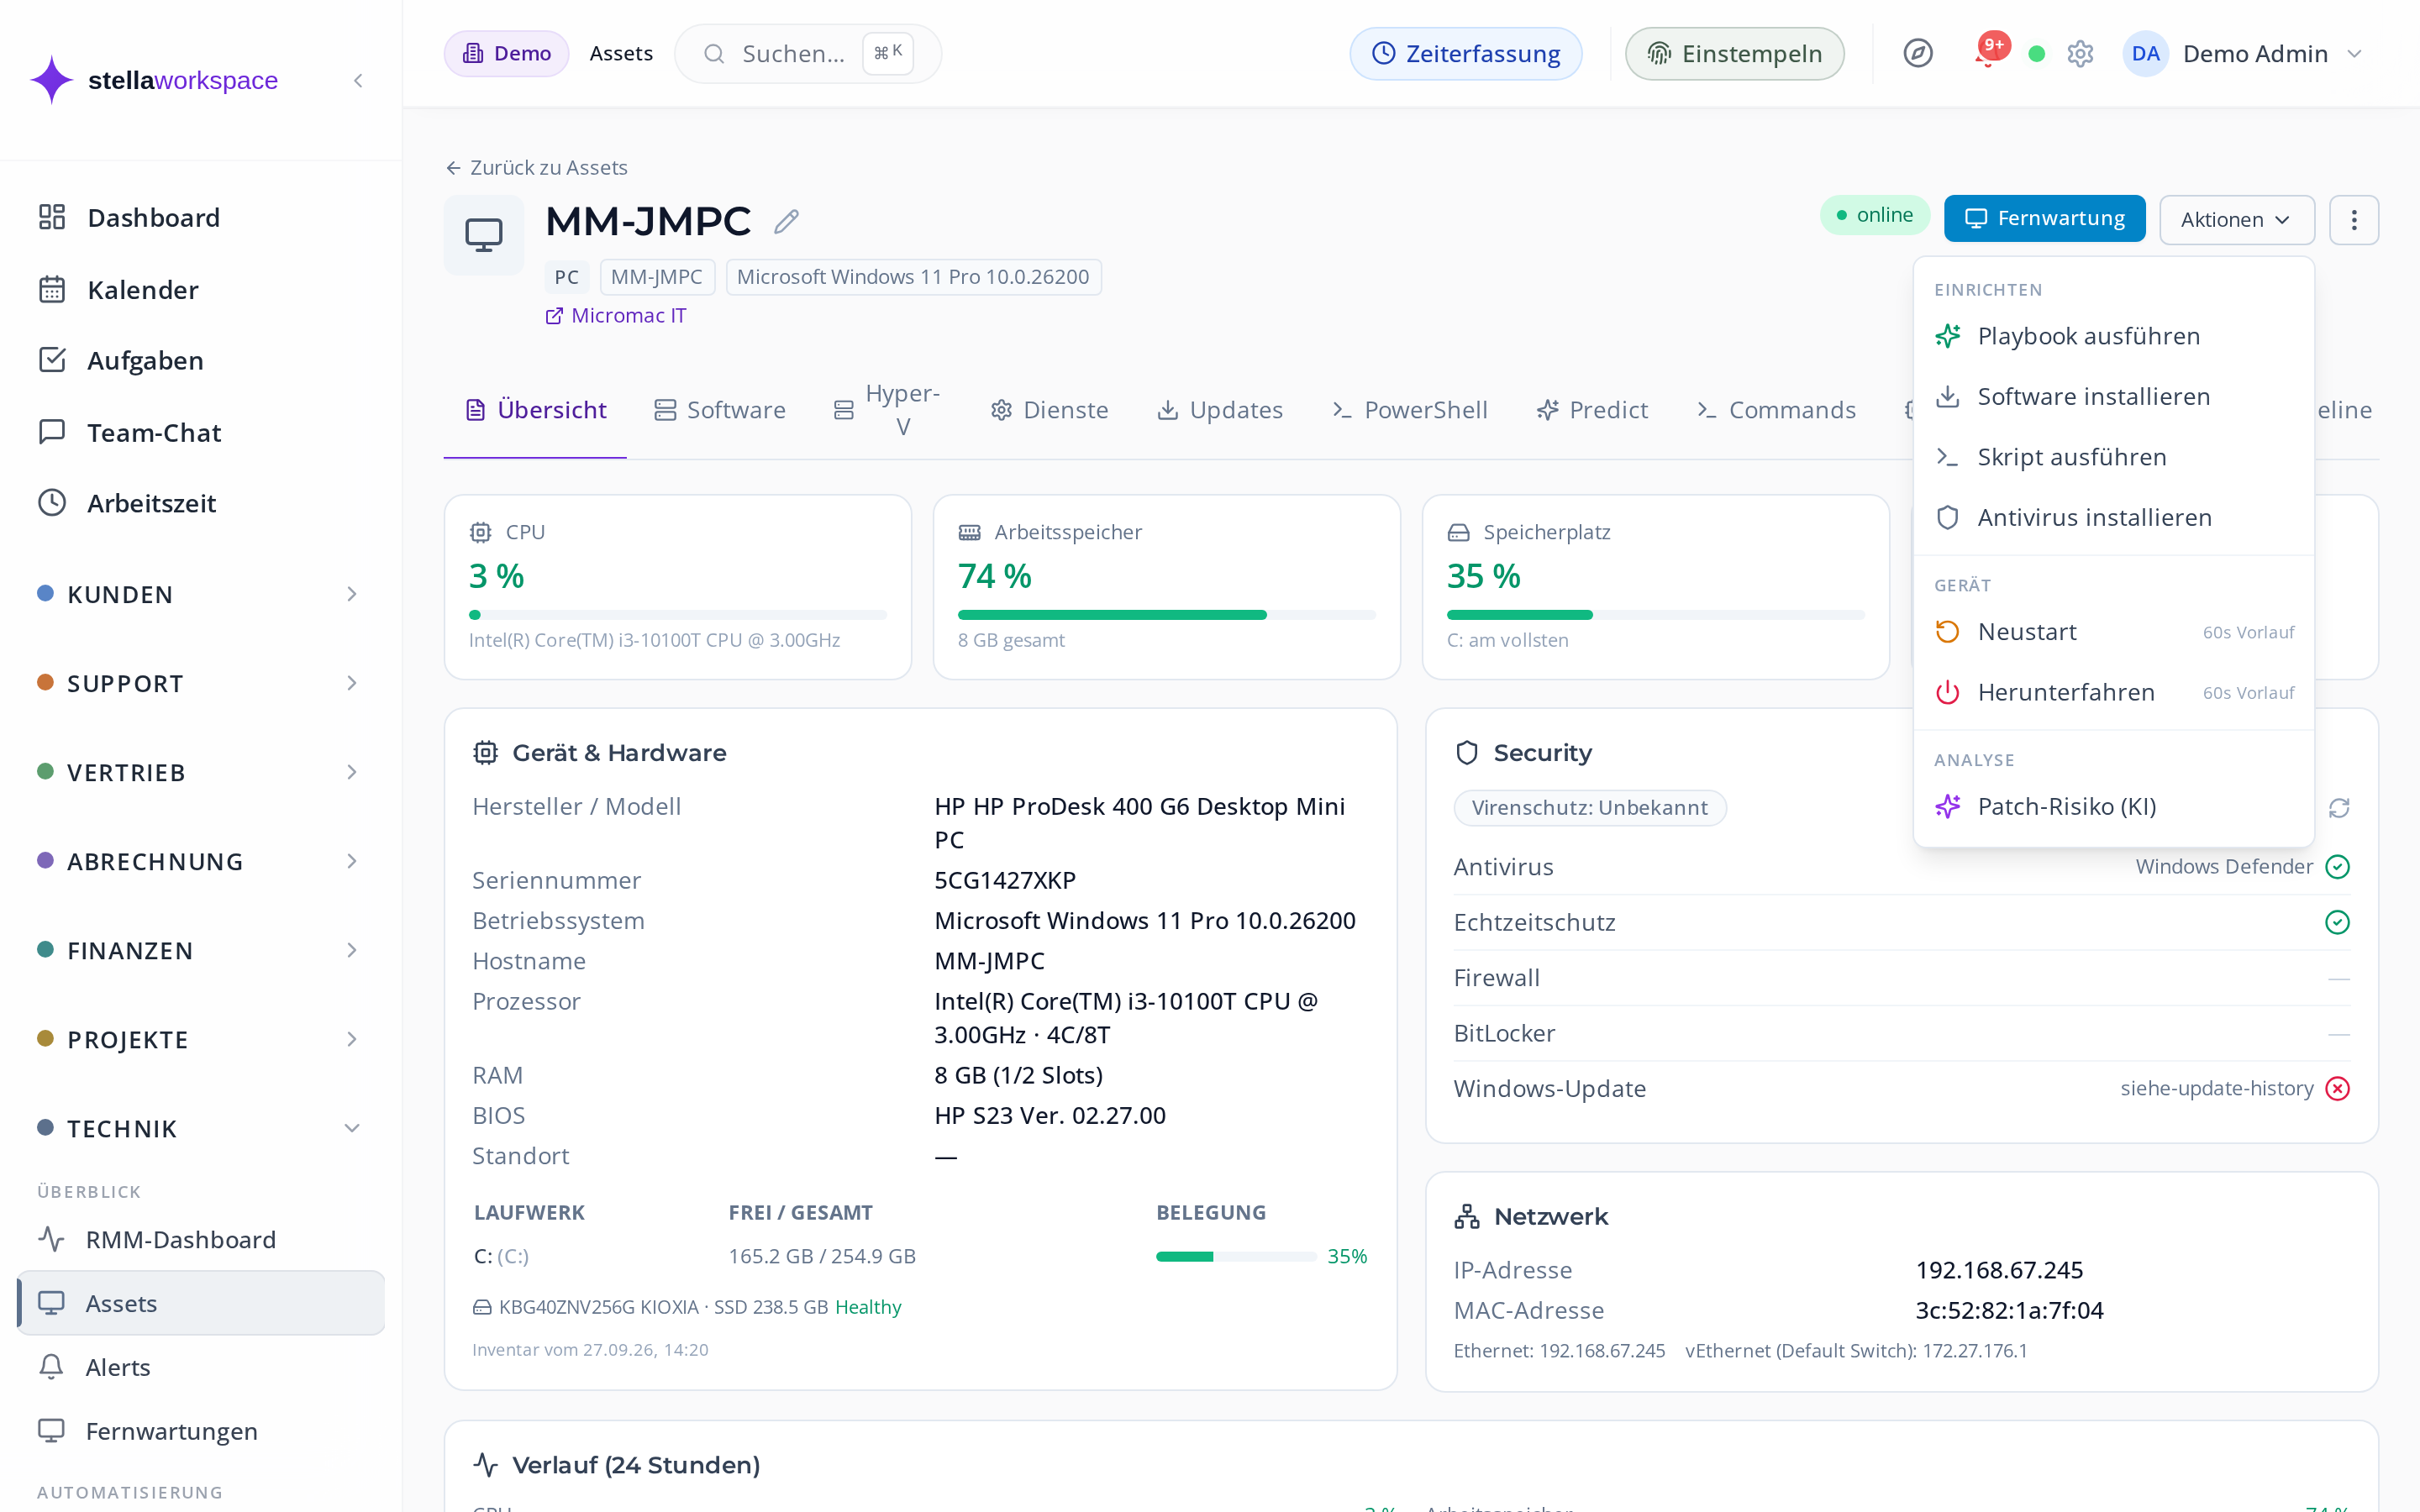Open the Zeiterfassung button
This screenshot has height=1512, width=2420.
pos(1465,53)
